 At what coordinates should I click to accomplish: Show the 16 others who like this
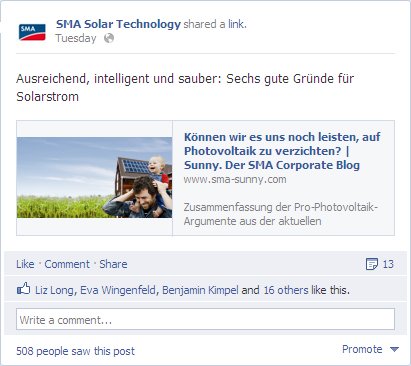pyautogui.click(x=286, y=290)
